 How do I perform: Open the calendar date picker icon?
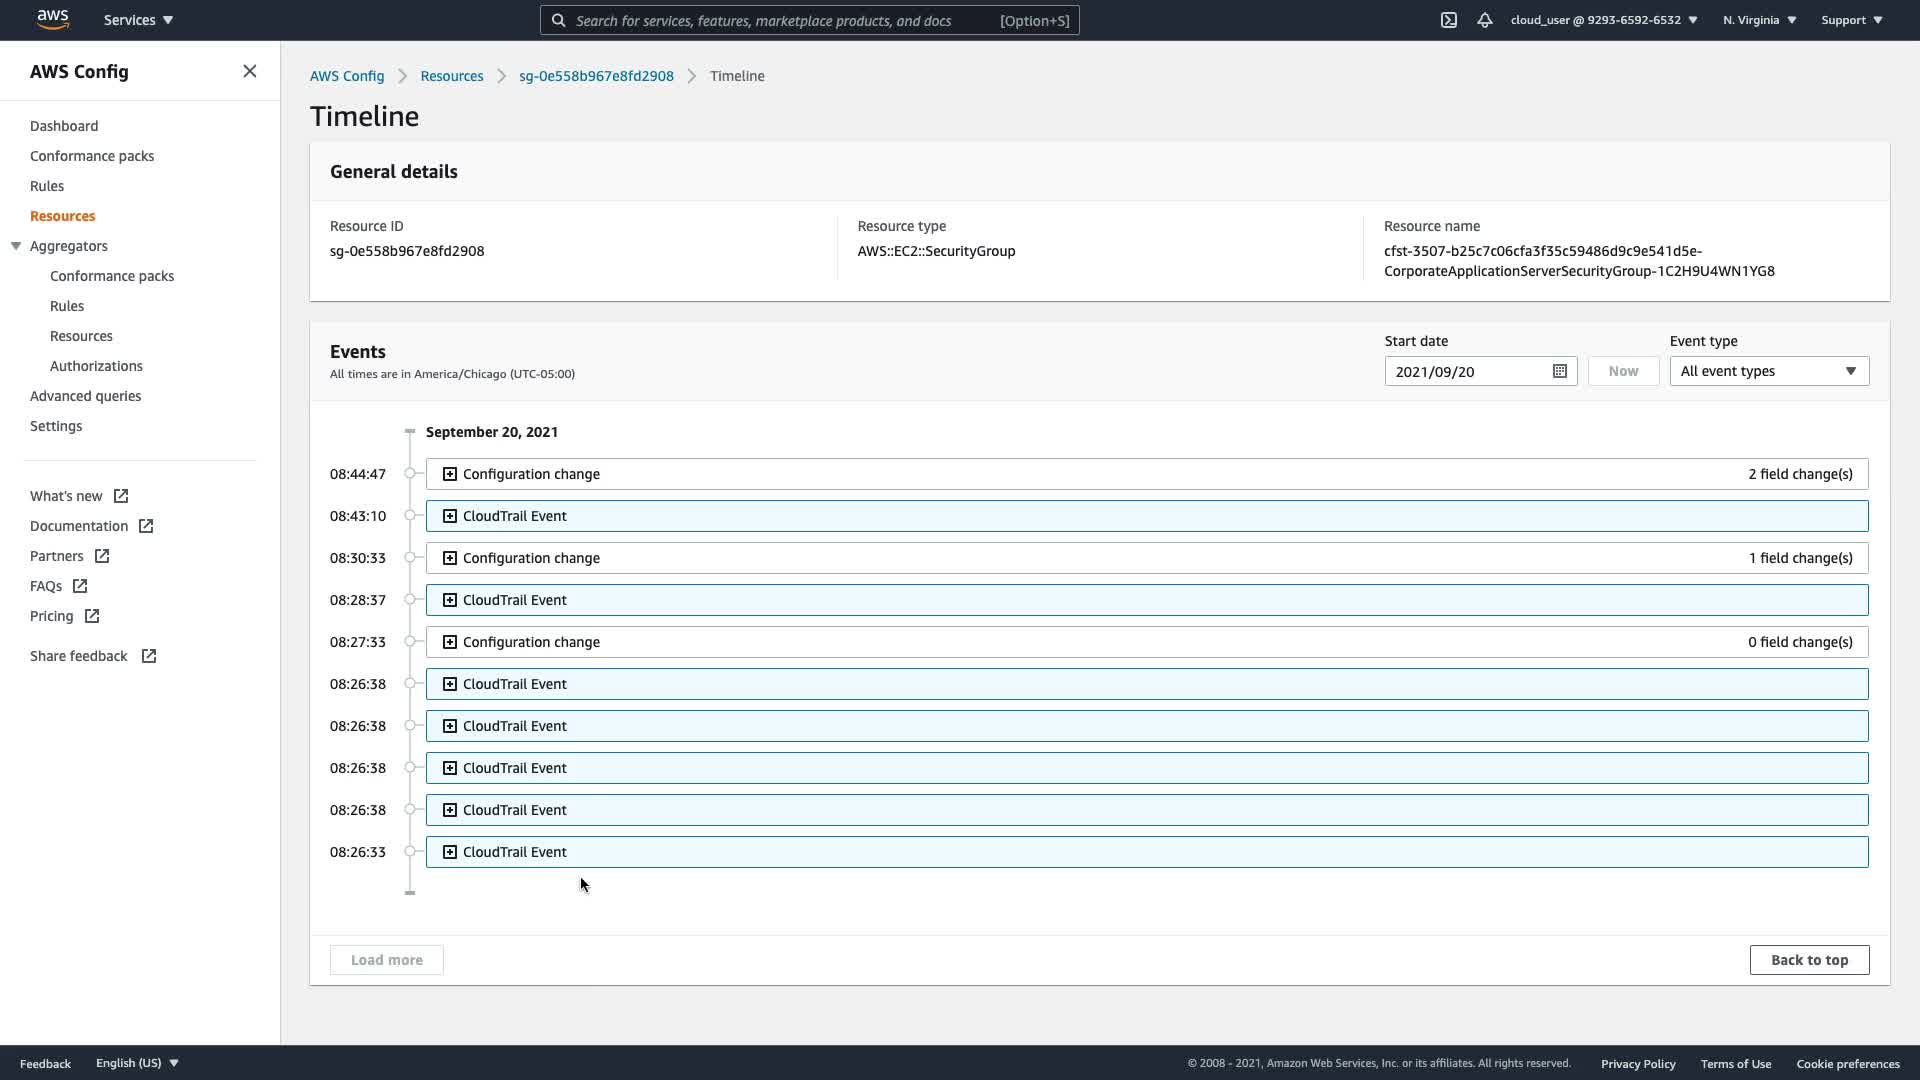pyautogui.click(x=1559, y=371)
